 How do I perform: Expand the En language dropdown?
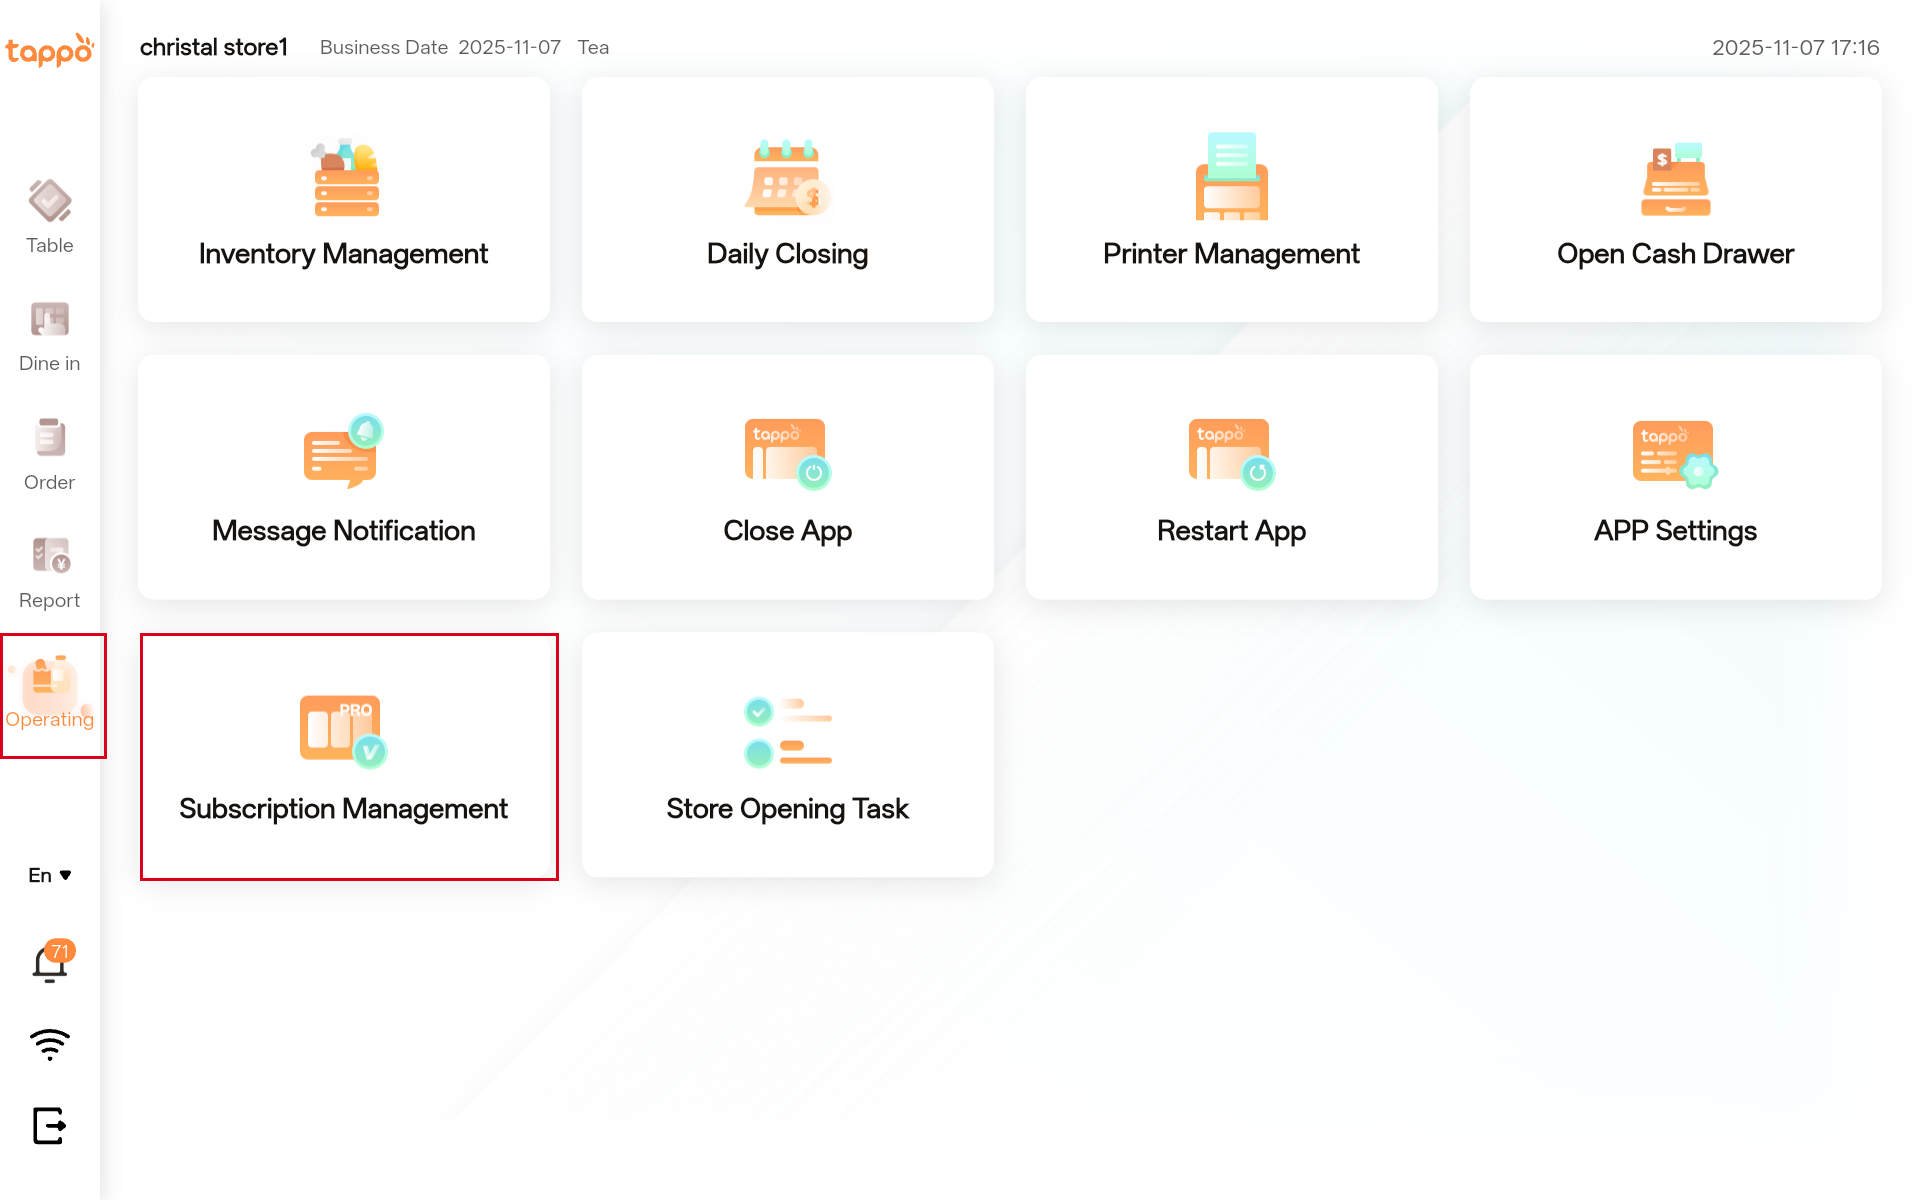point(49,875)
